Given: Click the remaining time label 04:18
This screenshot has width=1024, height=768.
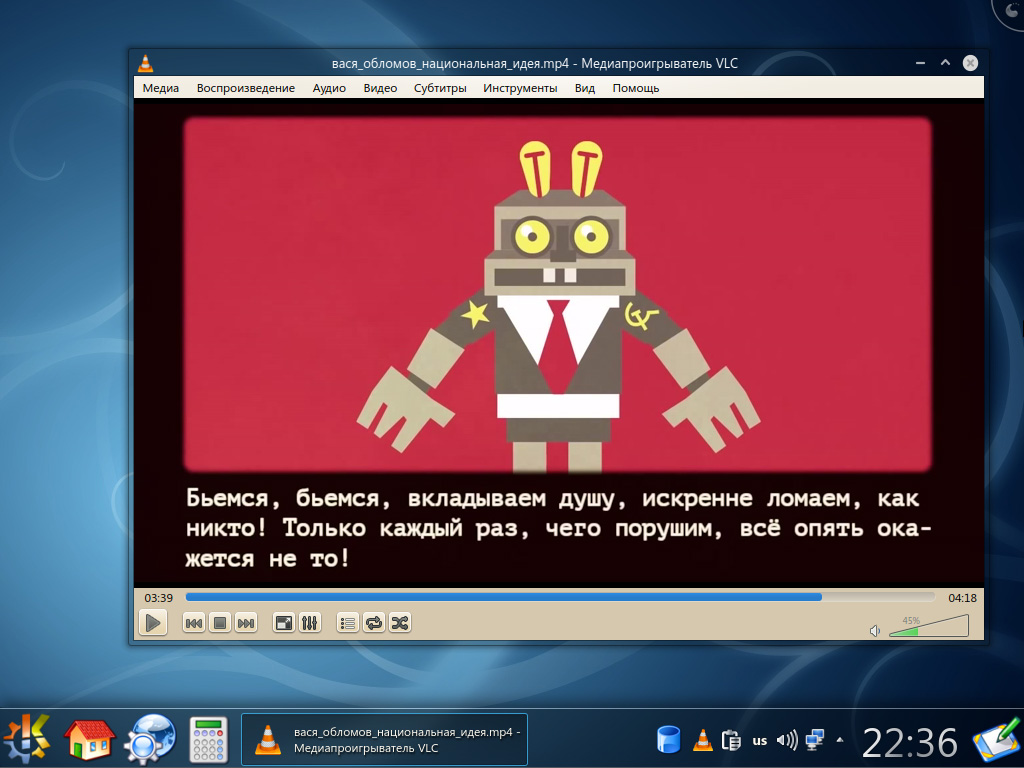Looking at the screenshot, I should coord(962,598).
